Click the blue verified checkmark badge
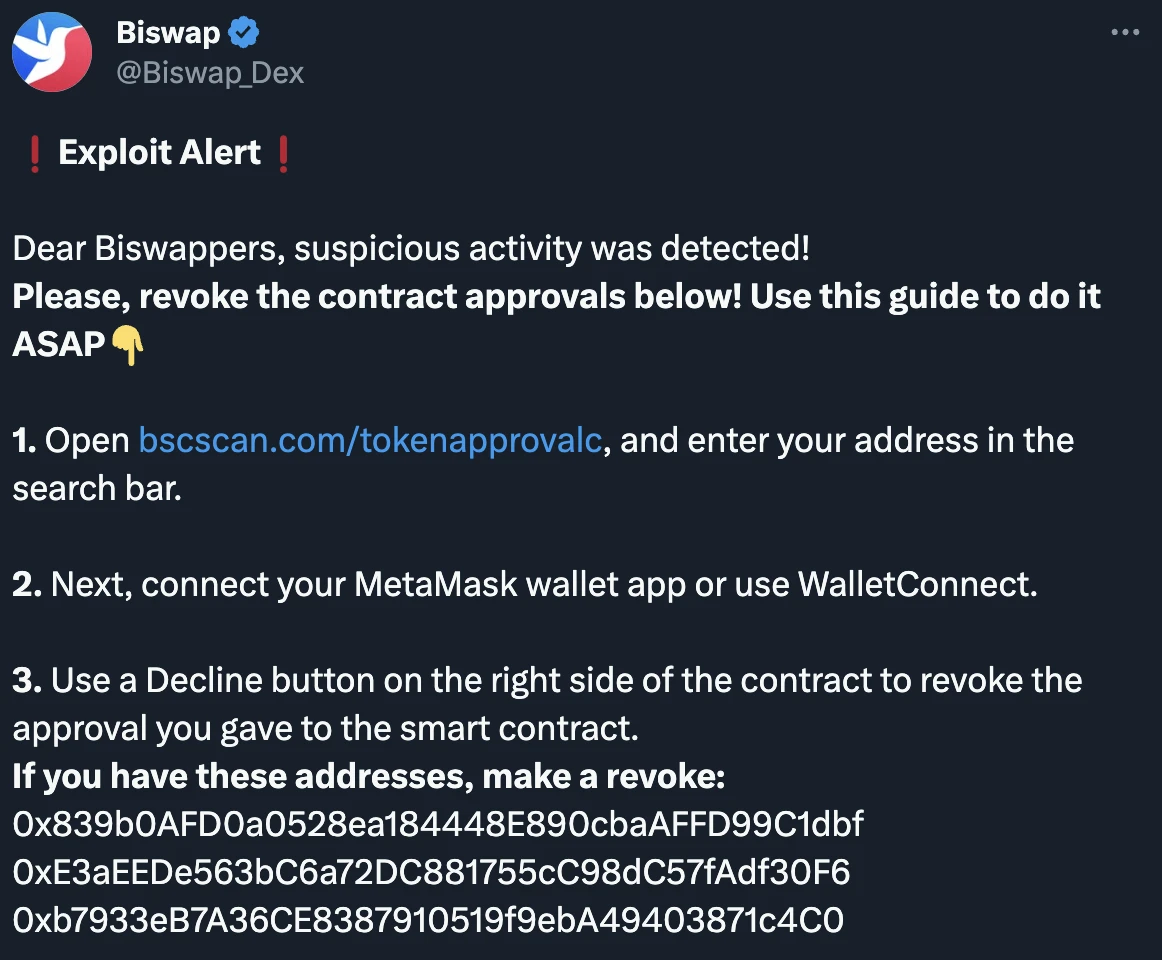Screen dimensions: 1162x960 (241, 31)
